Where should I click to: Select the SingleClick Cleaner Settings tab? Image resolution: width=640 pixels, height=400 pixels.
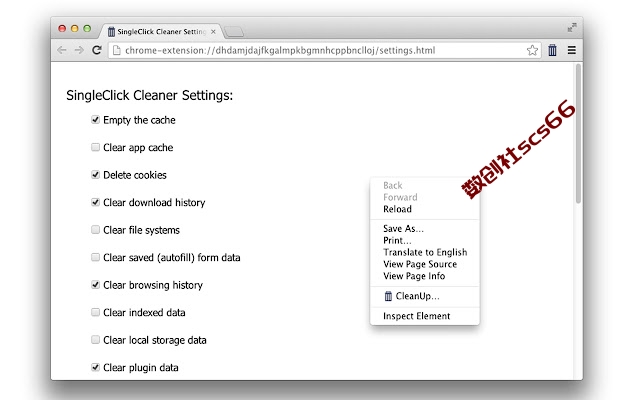pyautogui.click(x=162, y=31)
